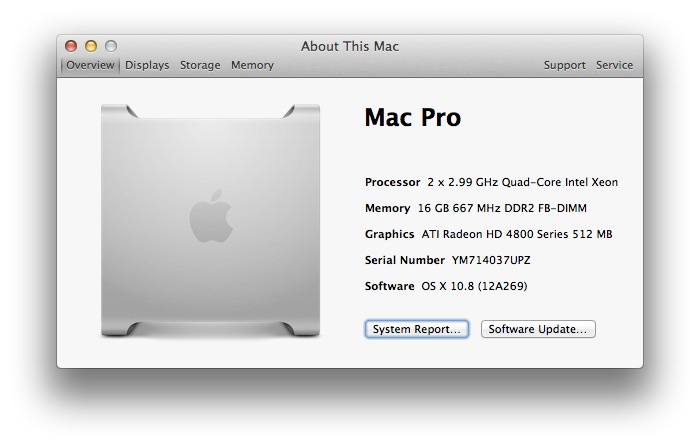Open the System Report button
The image size is (700, 447).
pyautogui.click(x=417, y=329)
